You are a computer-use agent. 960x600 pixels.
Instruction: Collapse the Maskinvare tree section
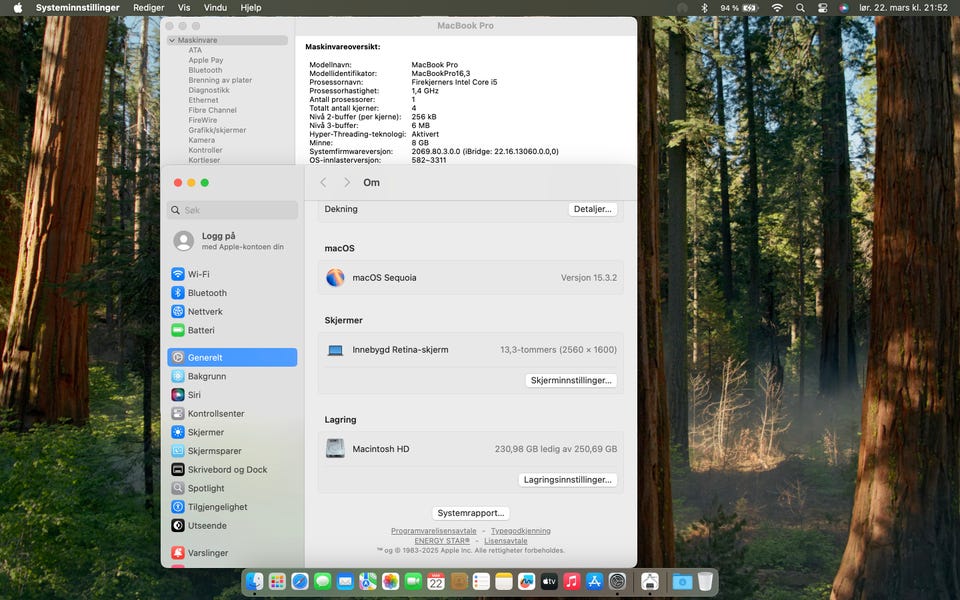172,40
